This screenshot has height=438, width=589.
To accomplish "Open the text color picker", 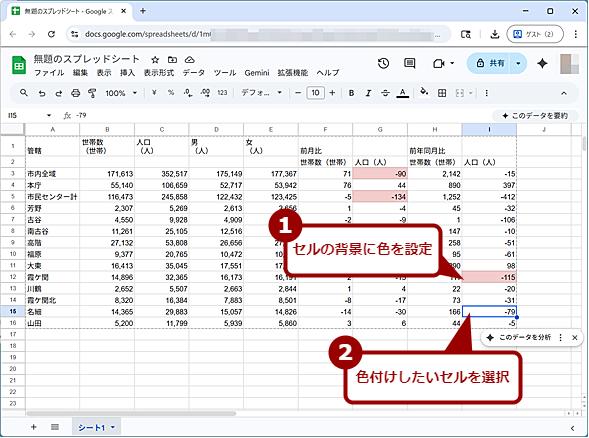I will (402, 93).
